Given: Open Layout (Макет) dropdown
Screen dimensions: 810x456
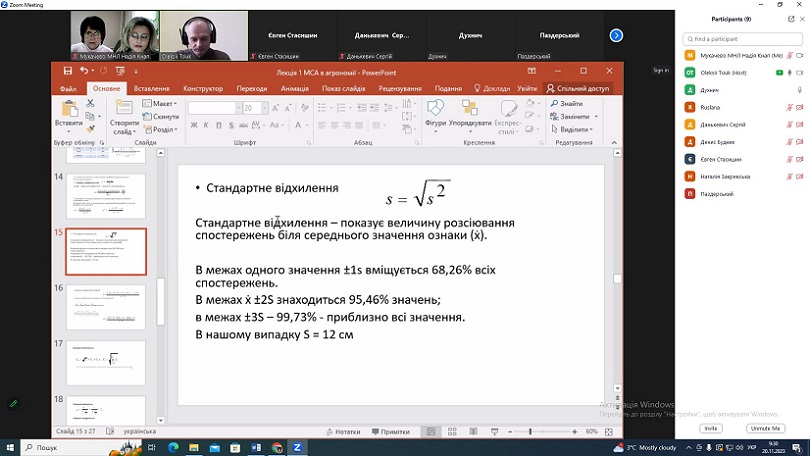Looking at the screenshot, I should tap(160, 103).
